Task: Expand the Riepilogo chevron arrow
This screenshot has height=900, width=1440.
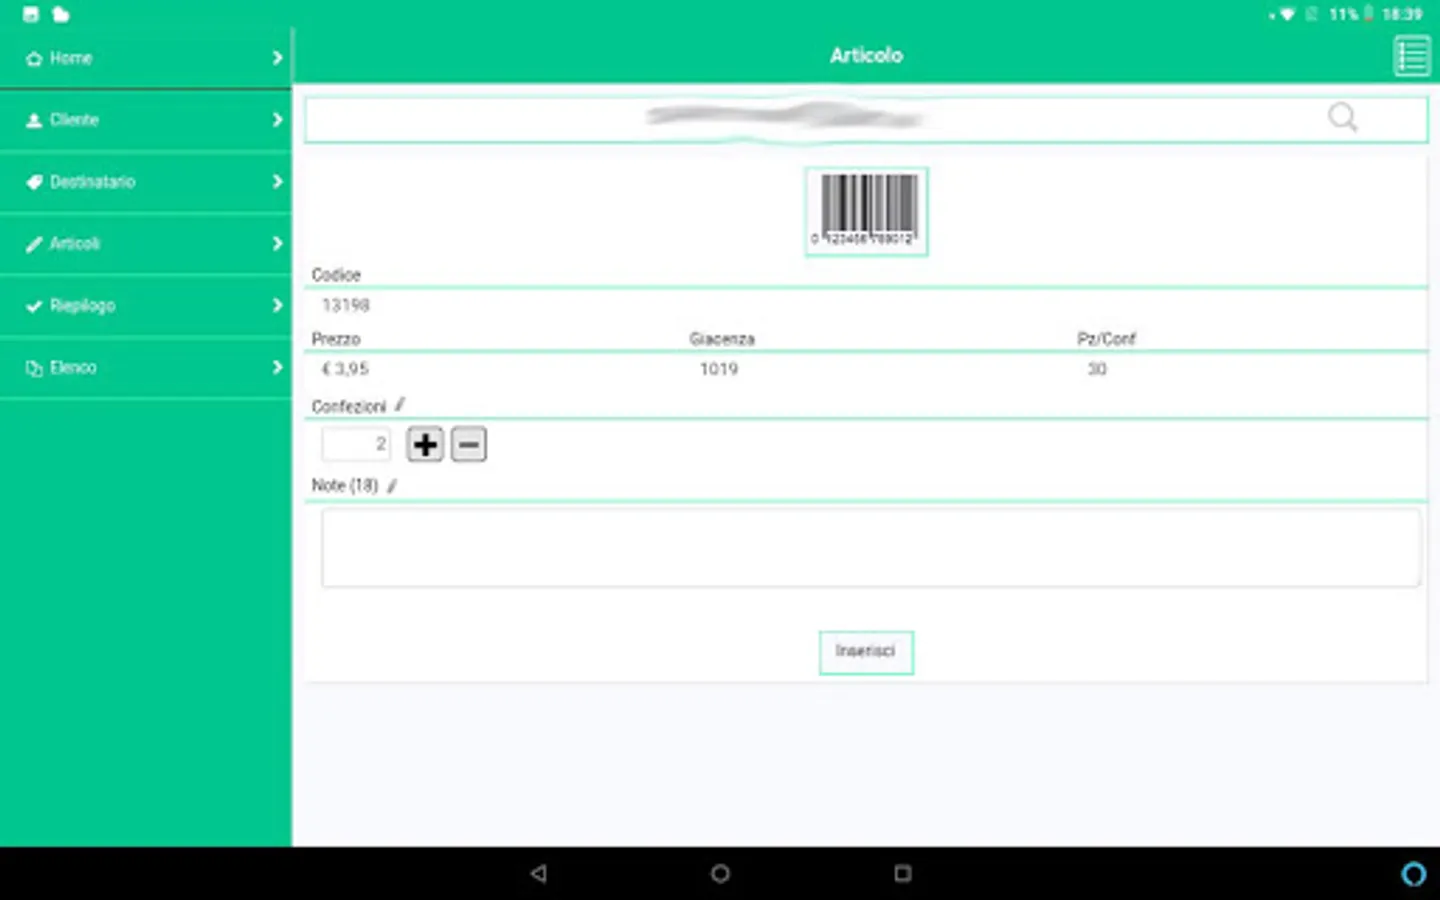Action: (x=277, y=306)
